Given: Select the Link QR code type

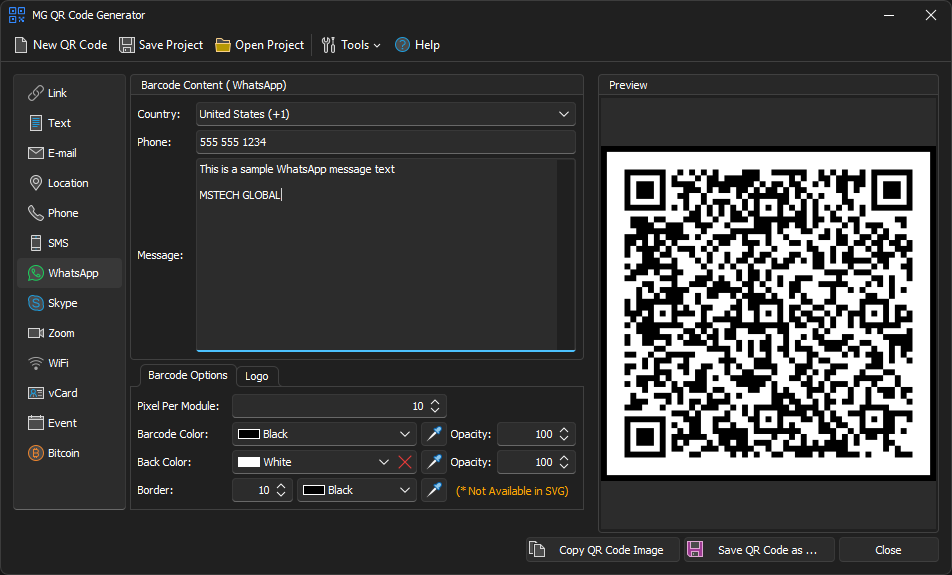Looking at the screenshot, I should 69,93.
